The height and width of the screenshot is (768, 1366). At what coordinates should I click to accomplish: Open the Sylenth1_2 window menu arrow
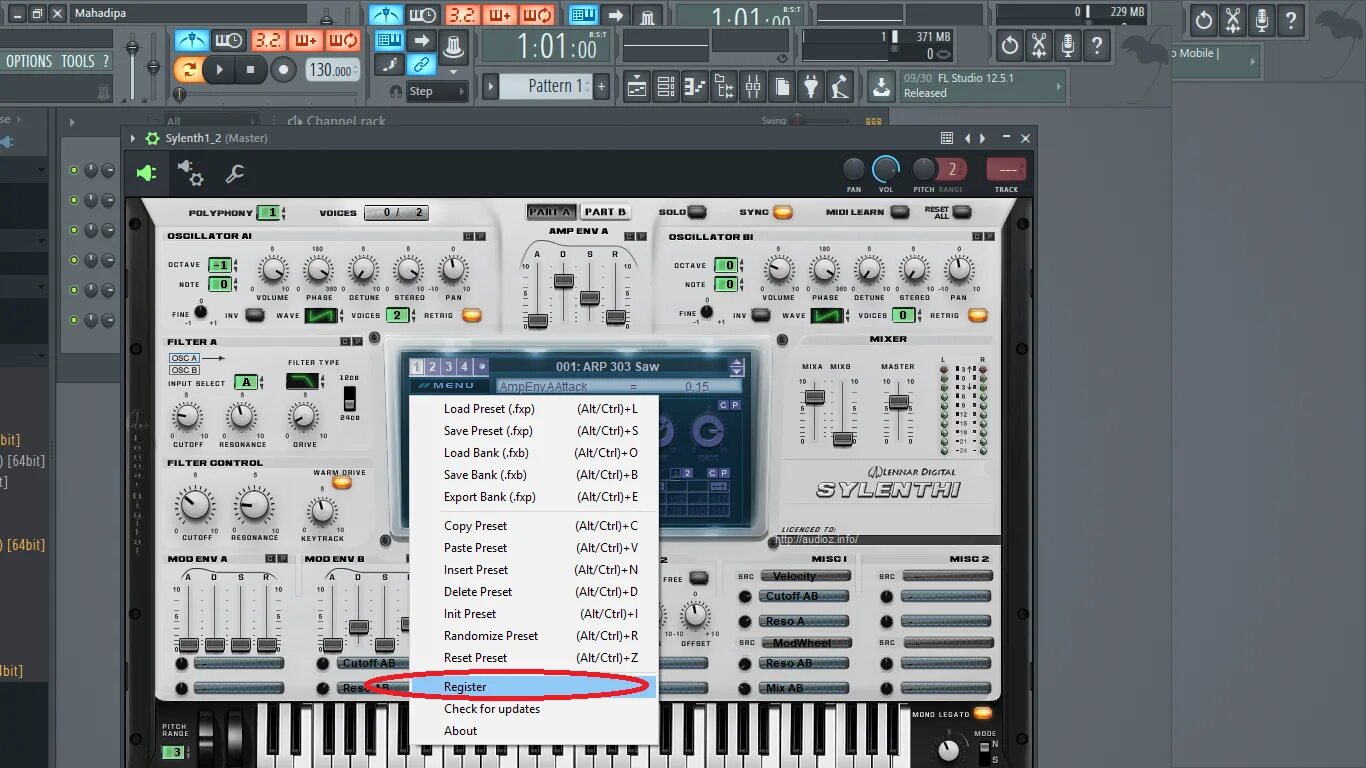click(134, 138)
